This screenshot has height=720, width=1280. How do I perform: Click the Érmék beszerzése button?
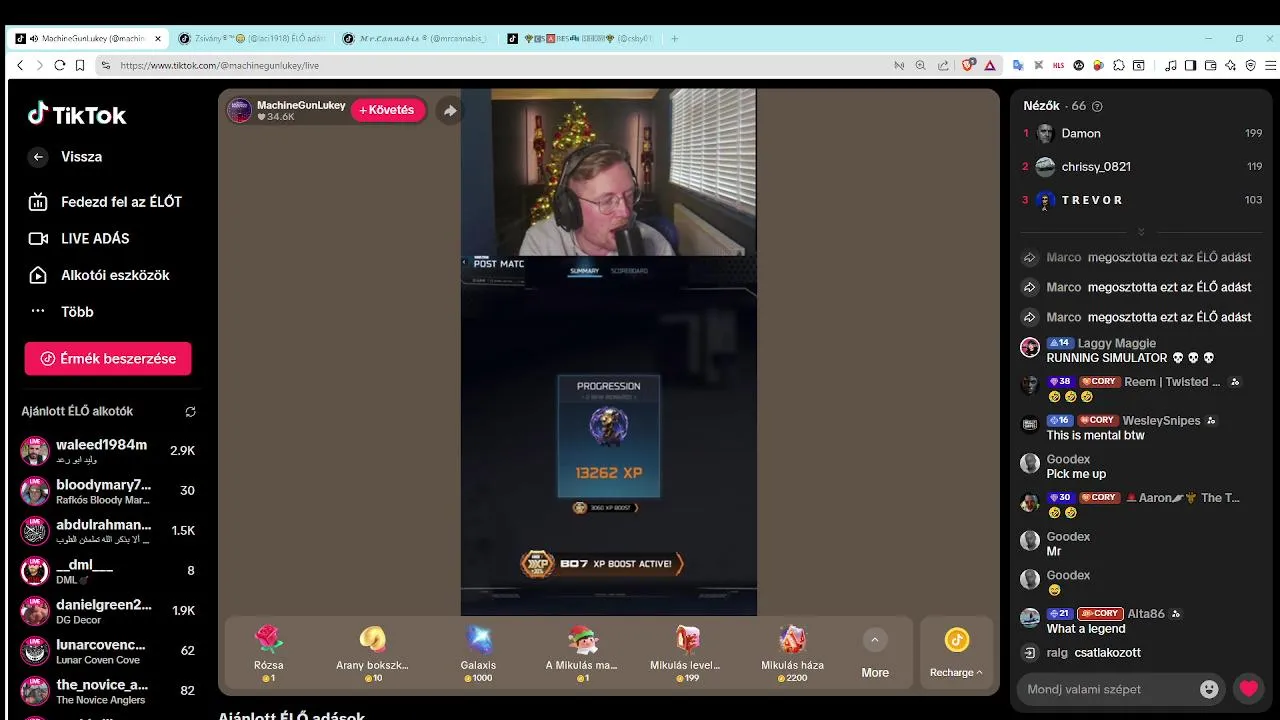click(108, 358)
